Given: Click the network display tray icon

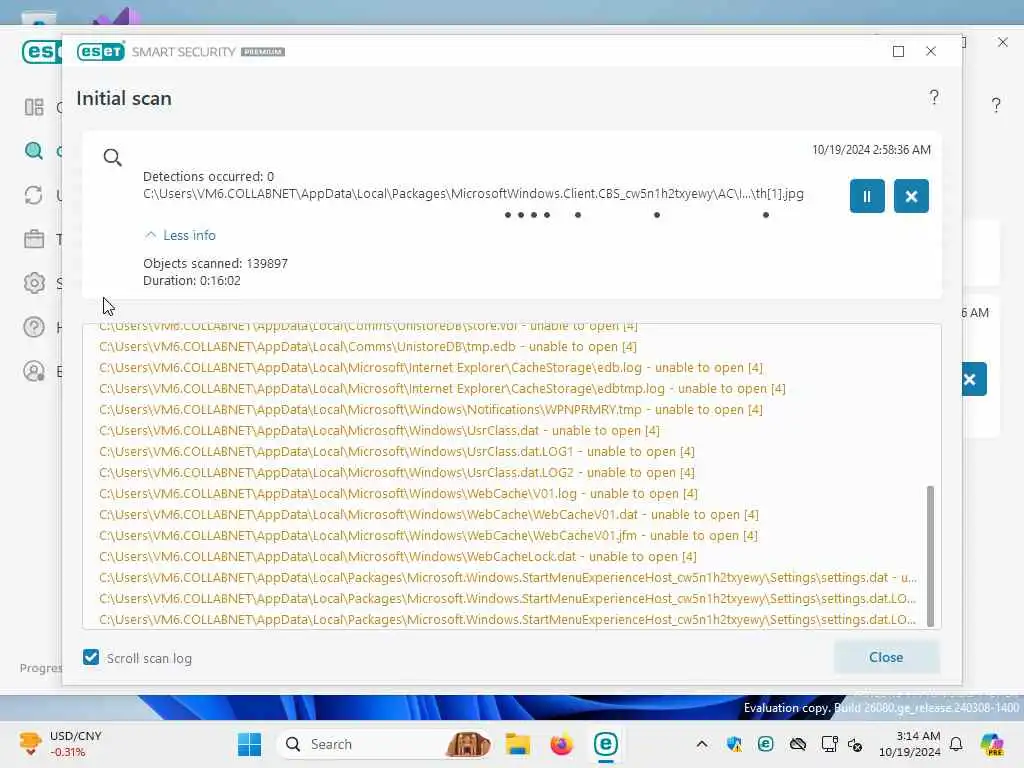Looking at the screenshot, I should tap(829, 744).
